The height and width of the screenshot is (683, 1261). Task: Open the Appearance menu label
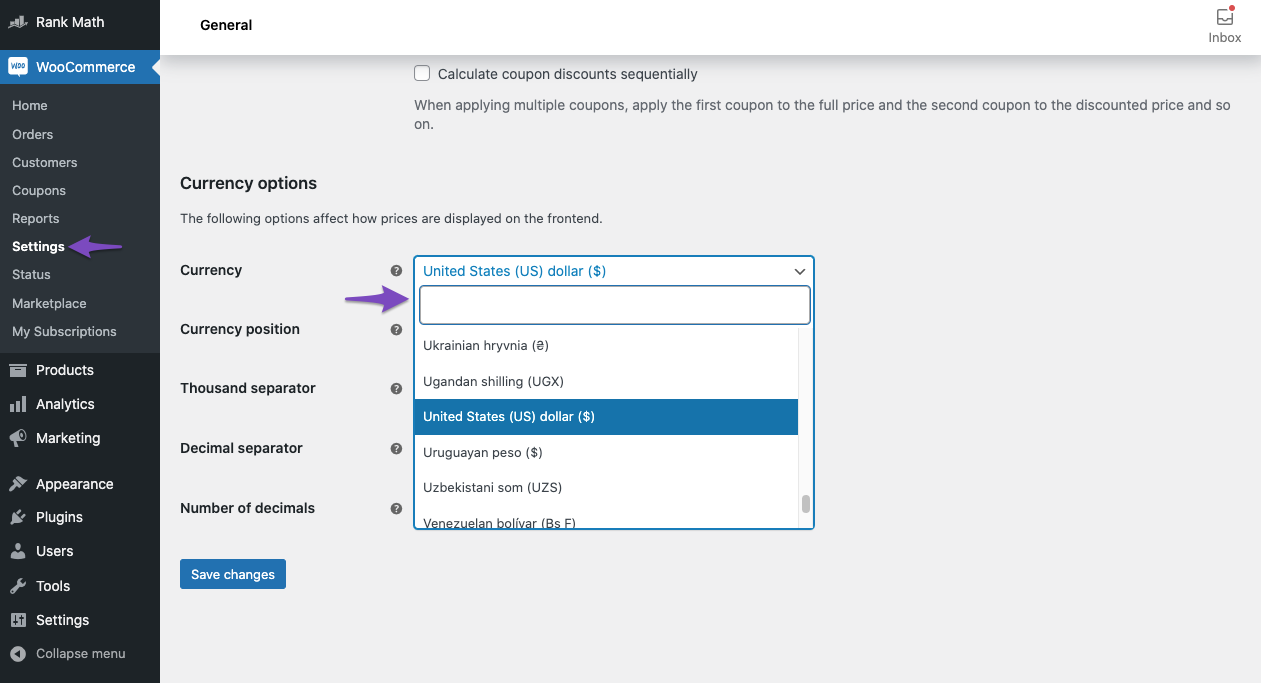click(75, 484)
